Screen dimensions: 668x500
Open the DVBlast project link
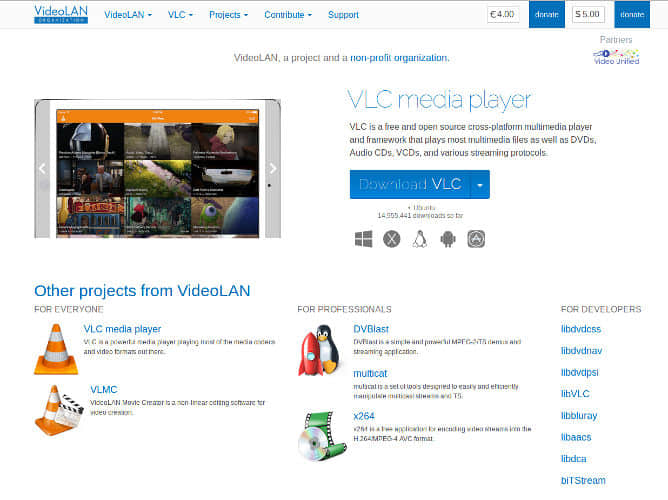point(371,329)
